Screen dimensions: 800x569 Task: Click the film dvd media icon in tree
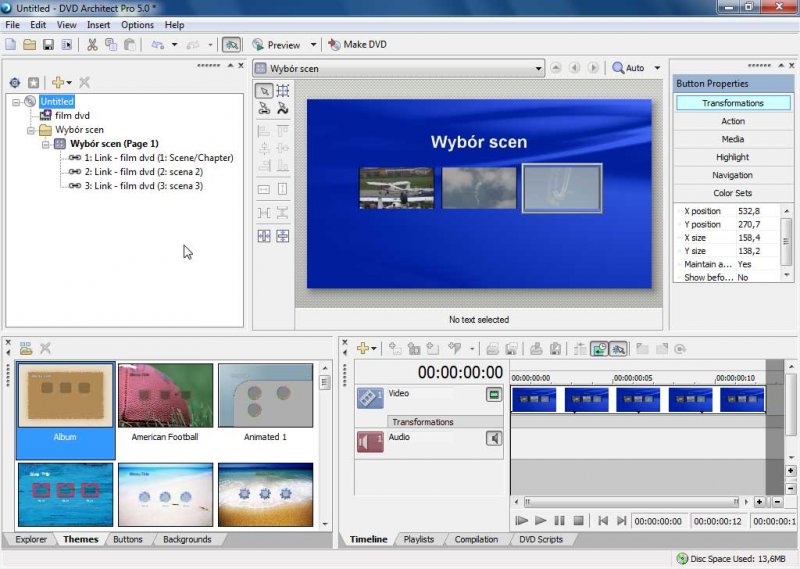(45, 116)
